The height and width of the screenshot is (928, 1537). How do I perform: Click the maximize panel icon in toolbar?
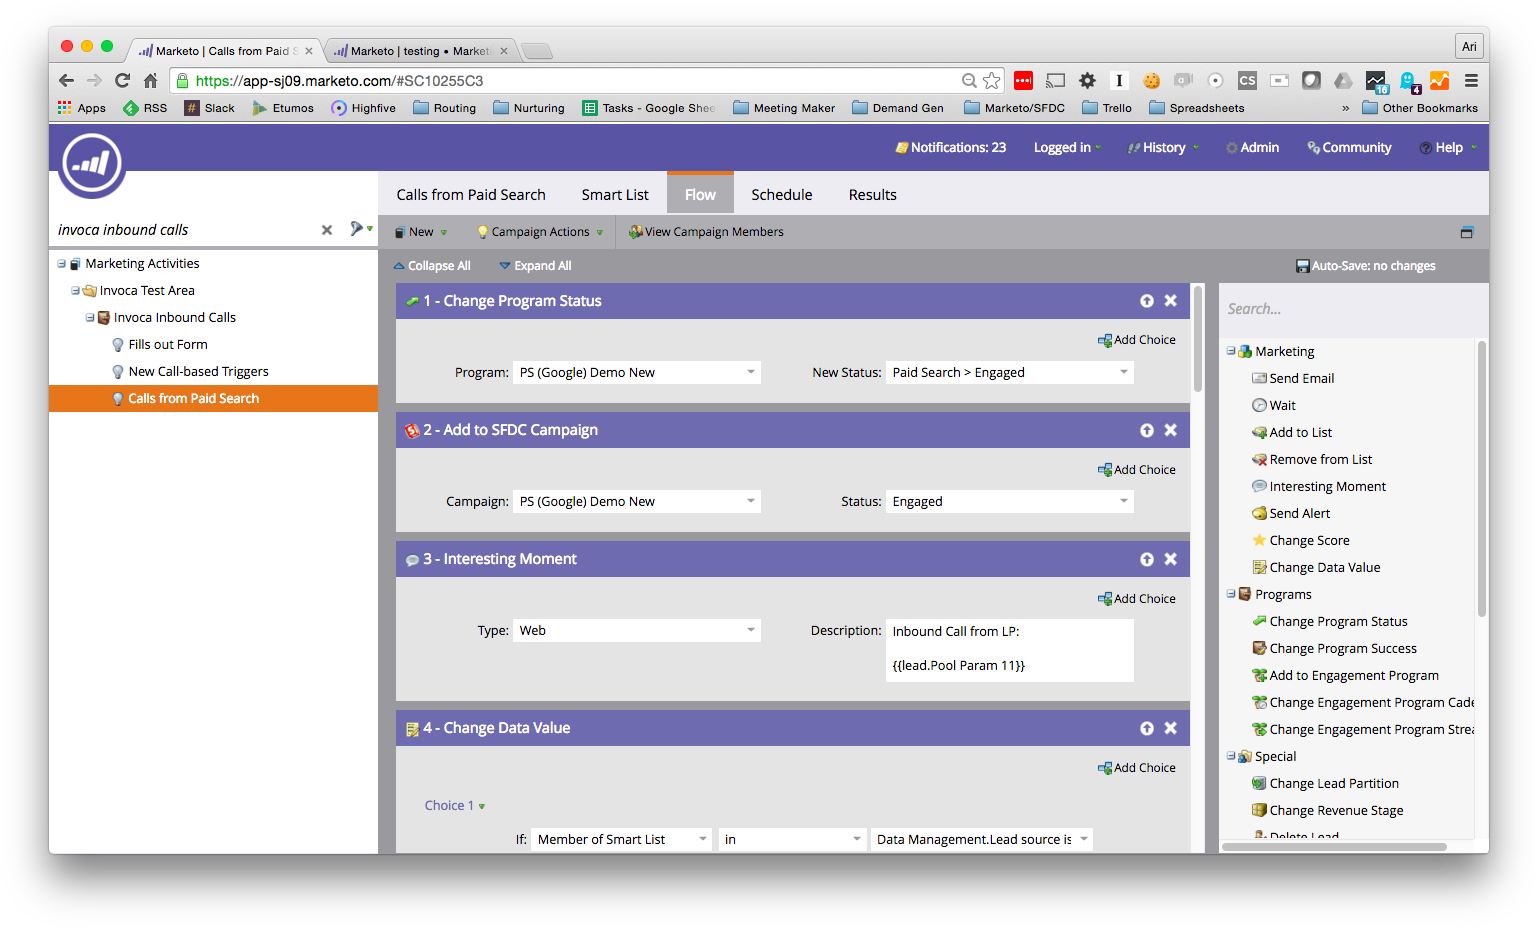click(x=1467, y=232)
